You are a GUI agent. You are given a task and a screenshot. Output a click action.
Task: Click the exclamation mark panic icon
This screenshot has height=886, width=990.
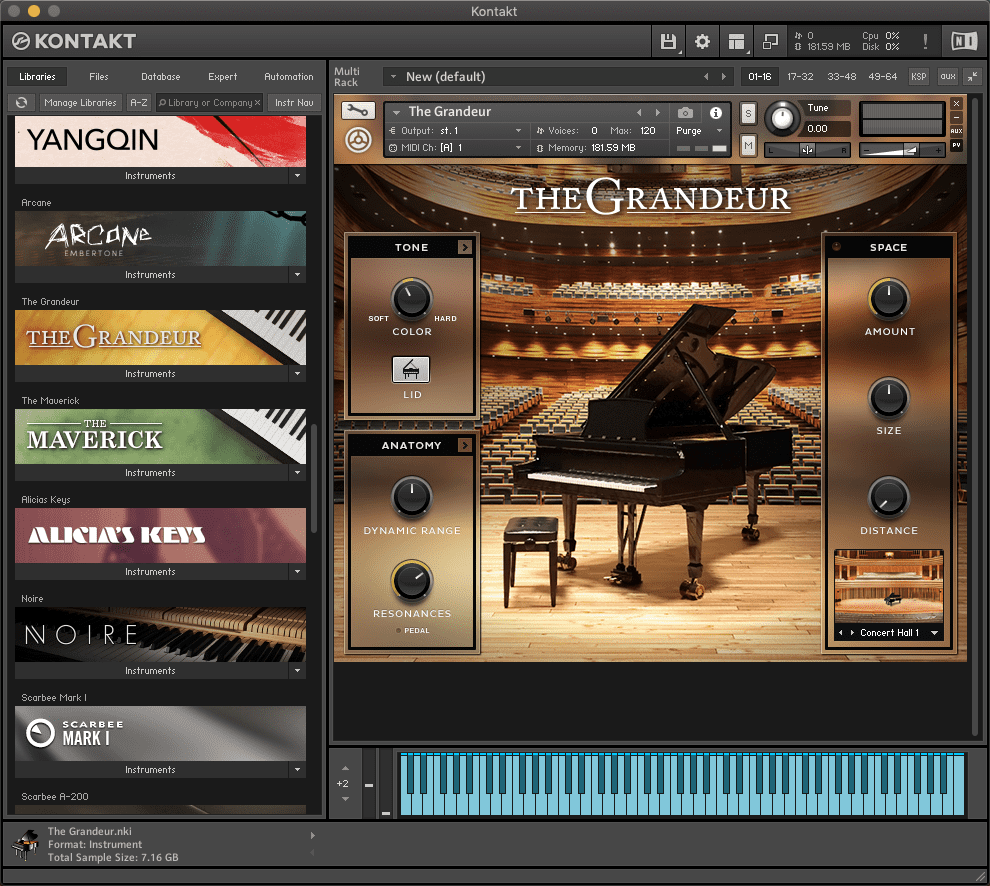point(925,41)
